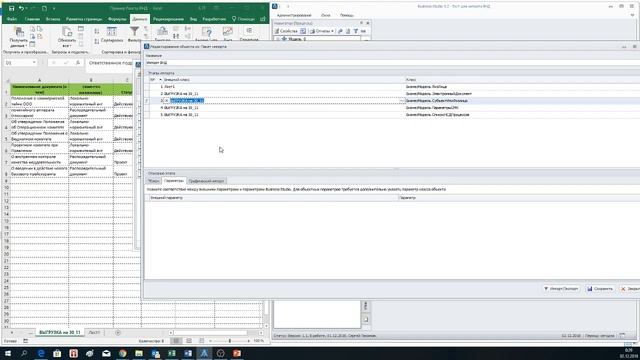Open Chrome from the taskbar
The height and width of the screenshot is (360, 640).
pos(122,353)
